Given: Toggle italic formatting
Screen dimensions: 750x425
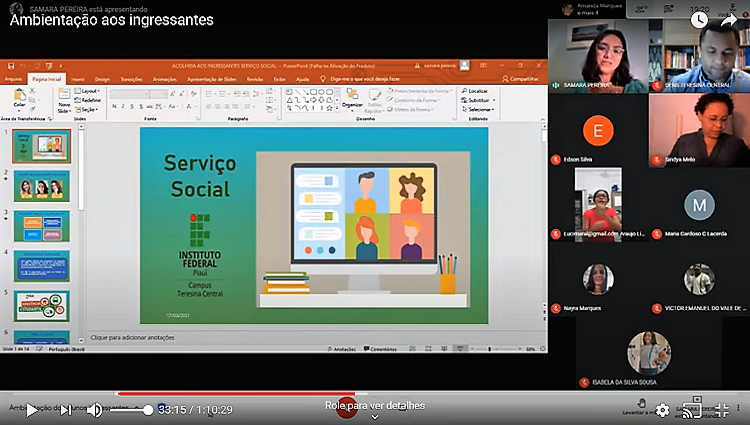Looking at the screenshot, I should pos(123,106).
